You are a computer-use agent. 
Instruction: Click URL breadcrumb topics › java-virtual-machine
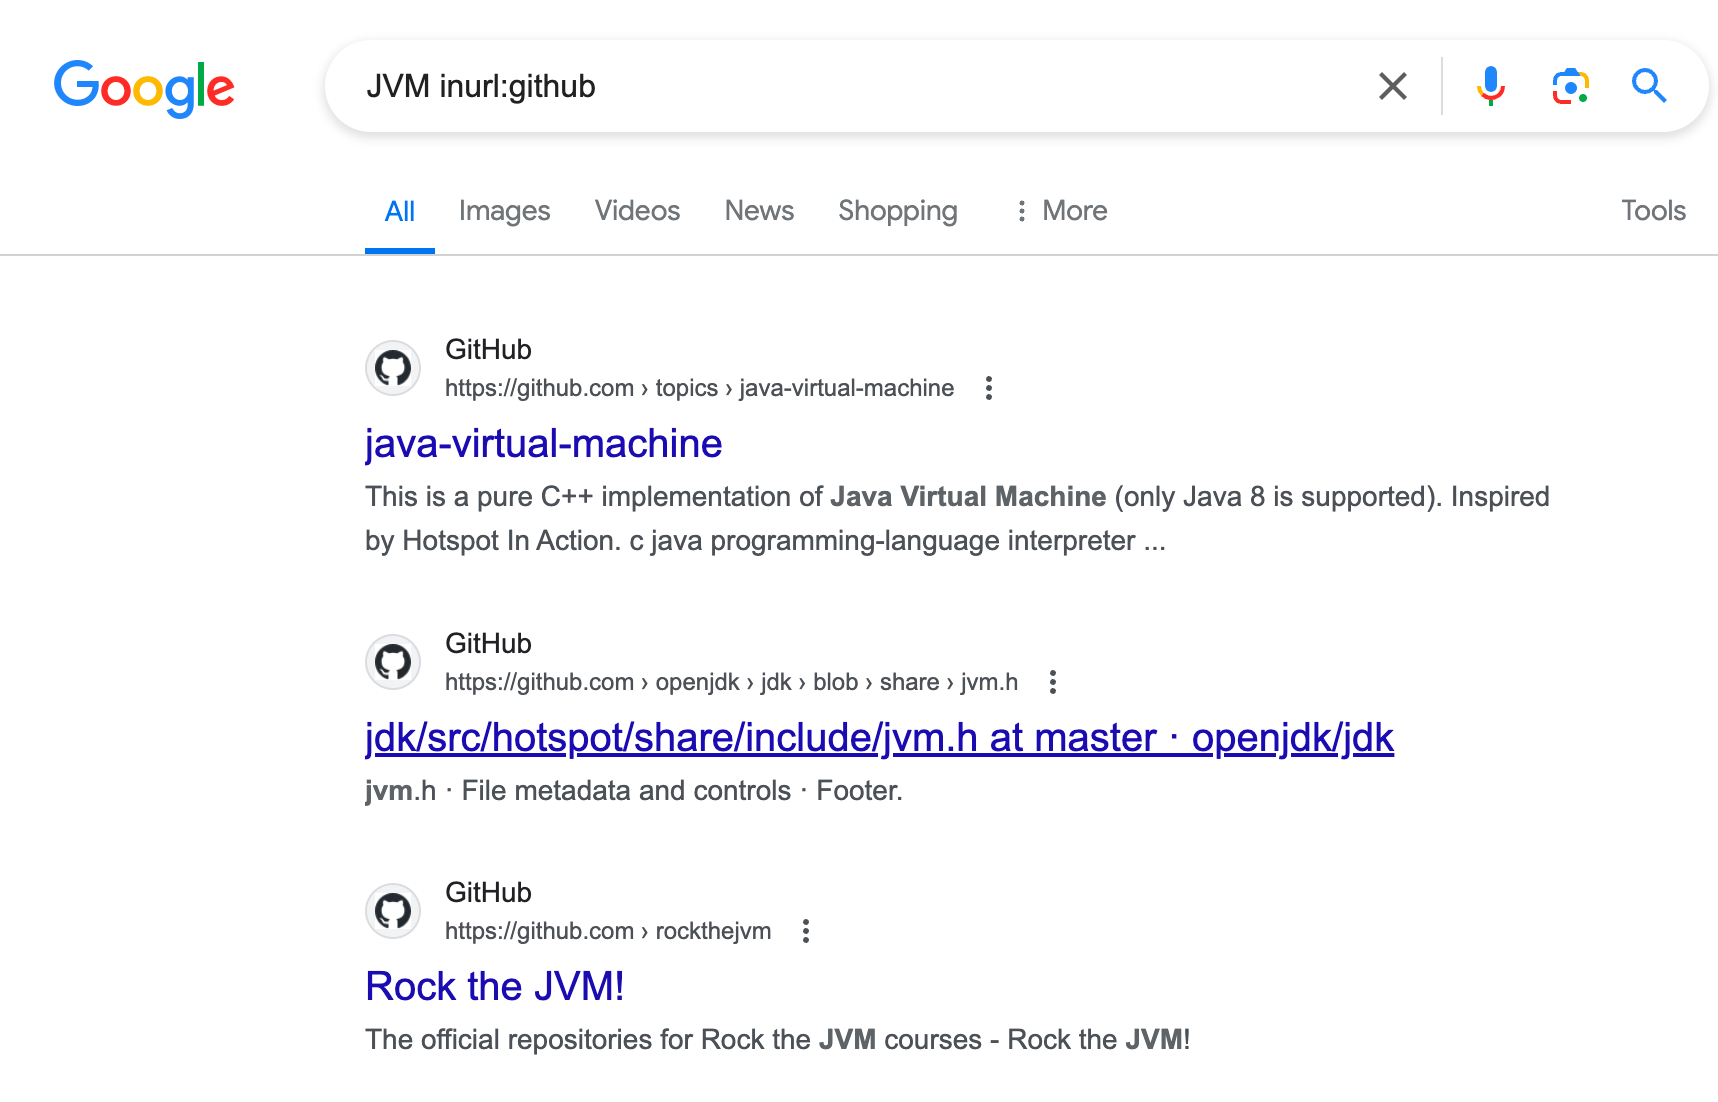point(804,388)
